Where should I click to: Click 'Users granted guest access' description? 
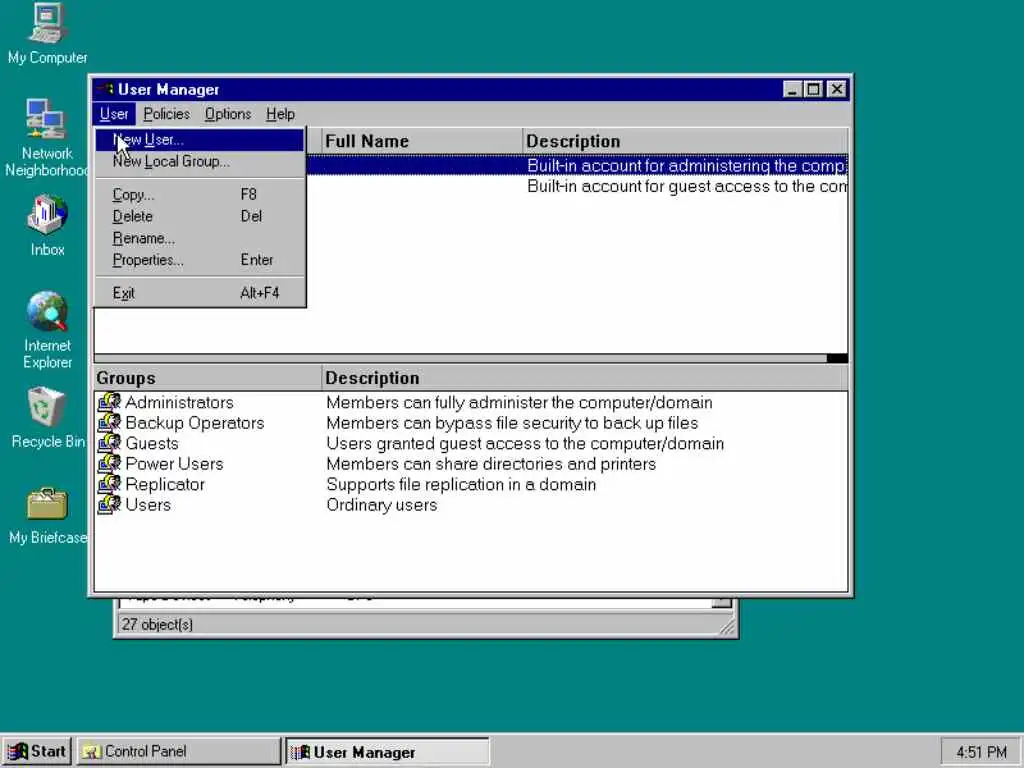point(525,443)
